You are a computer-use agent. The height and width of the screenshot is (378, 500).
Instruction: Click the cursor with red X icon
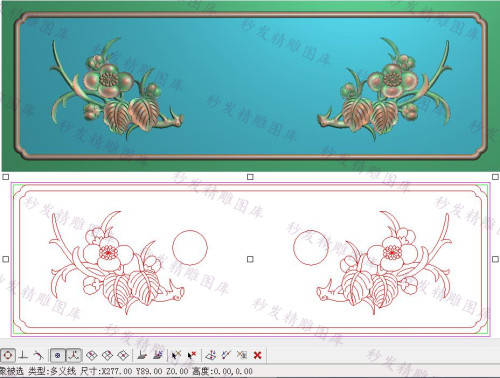(192, 355)
